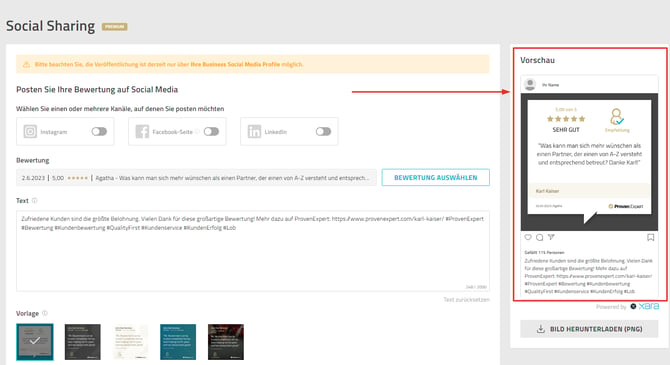
Task: Click the LinkedIn logo icon
Action: (x=254, y=132)
